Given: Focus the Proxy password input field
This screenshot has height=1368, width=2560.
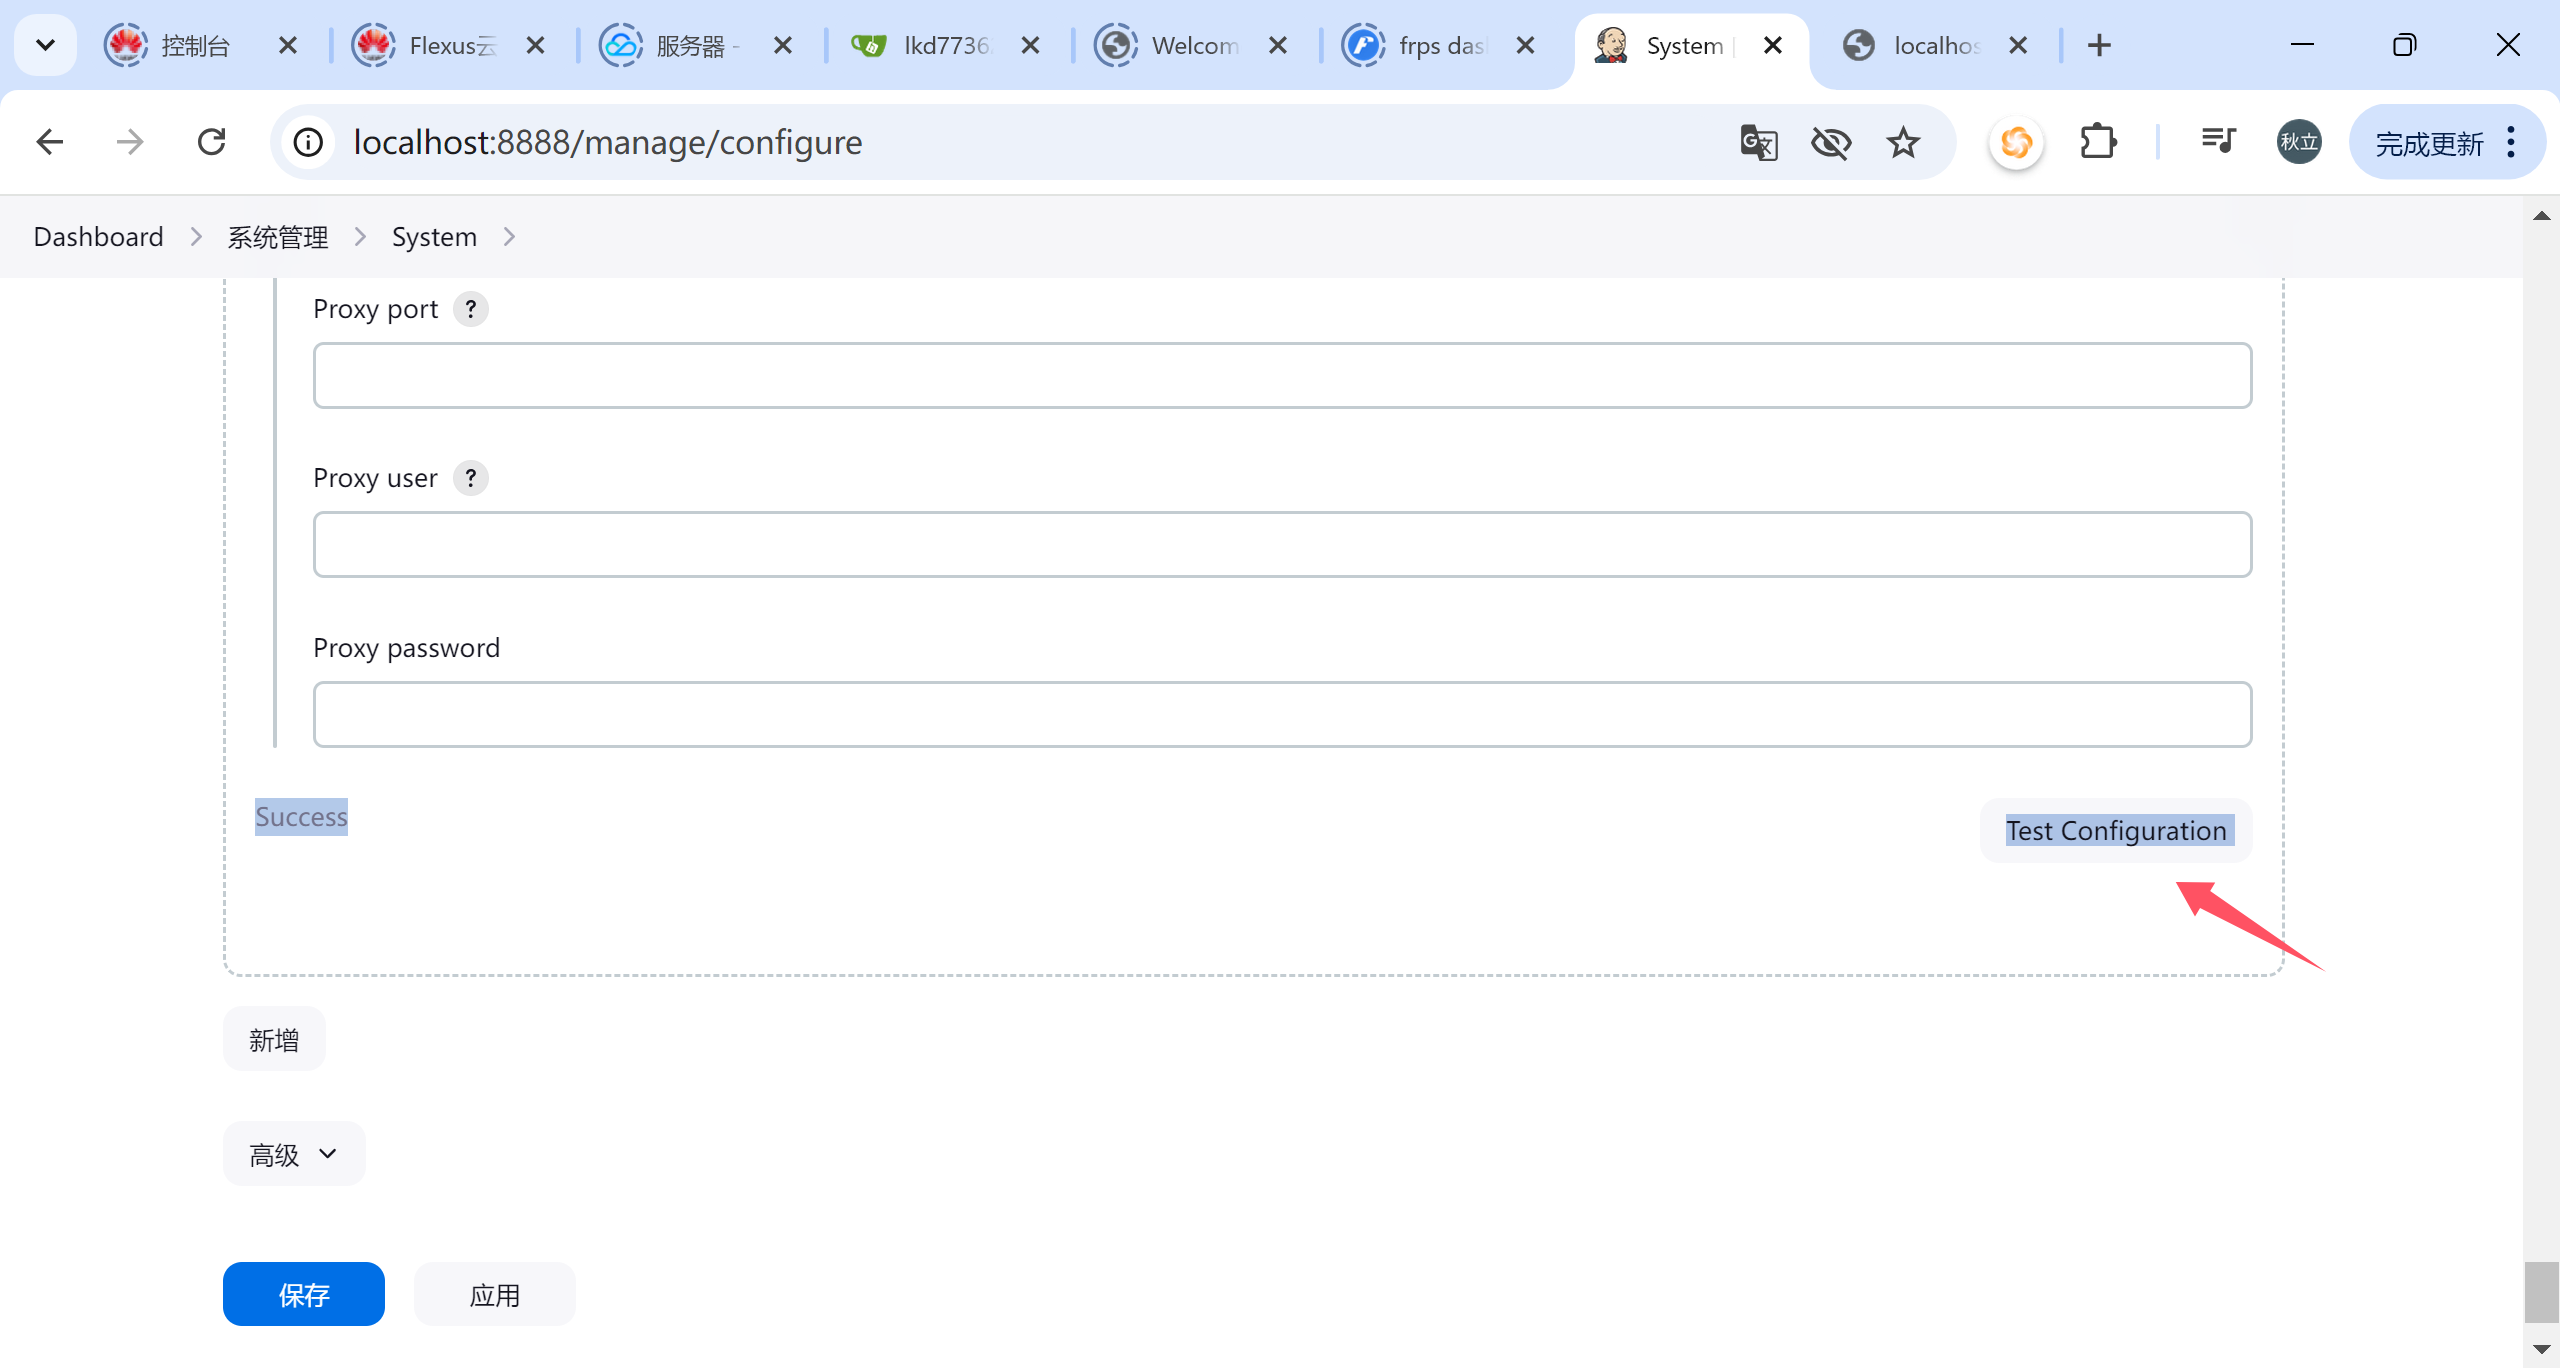Looking at the screenshot, I should 1281,714.
